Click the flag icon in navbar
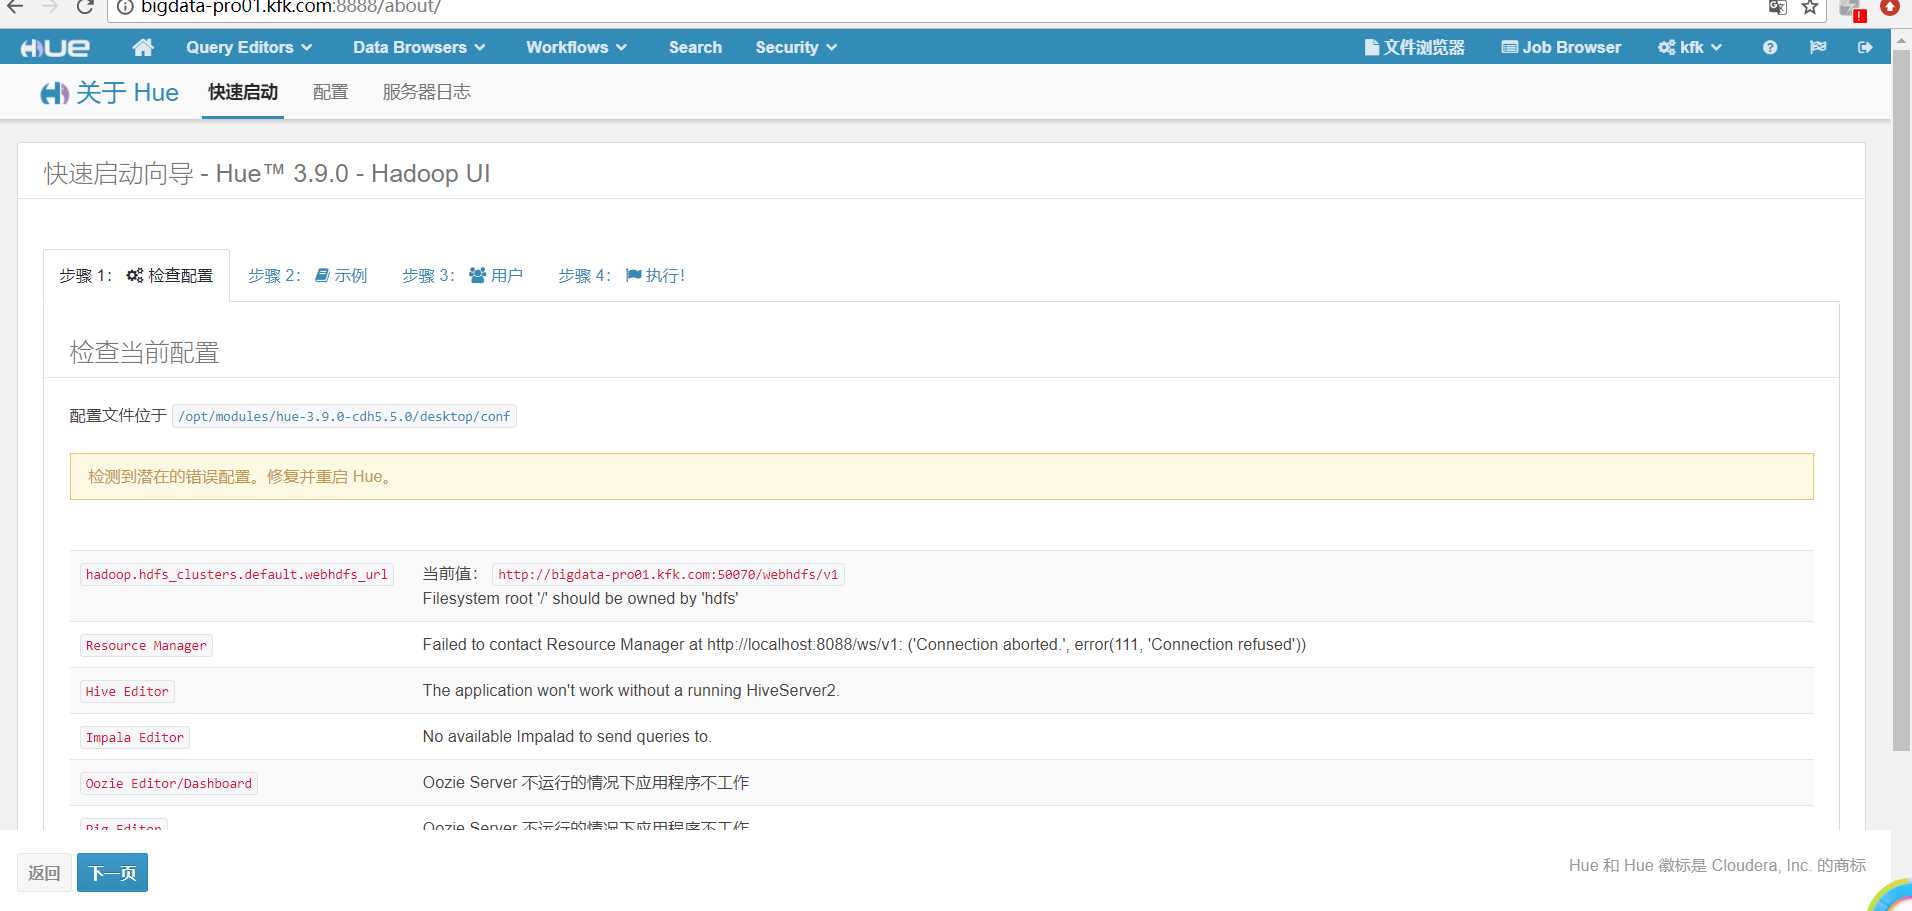The height and width of the screenshot is (911, 1912). (x=1818, y=47)
